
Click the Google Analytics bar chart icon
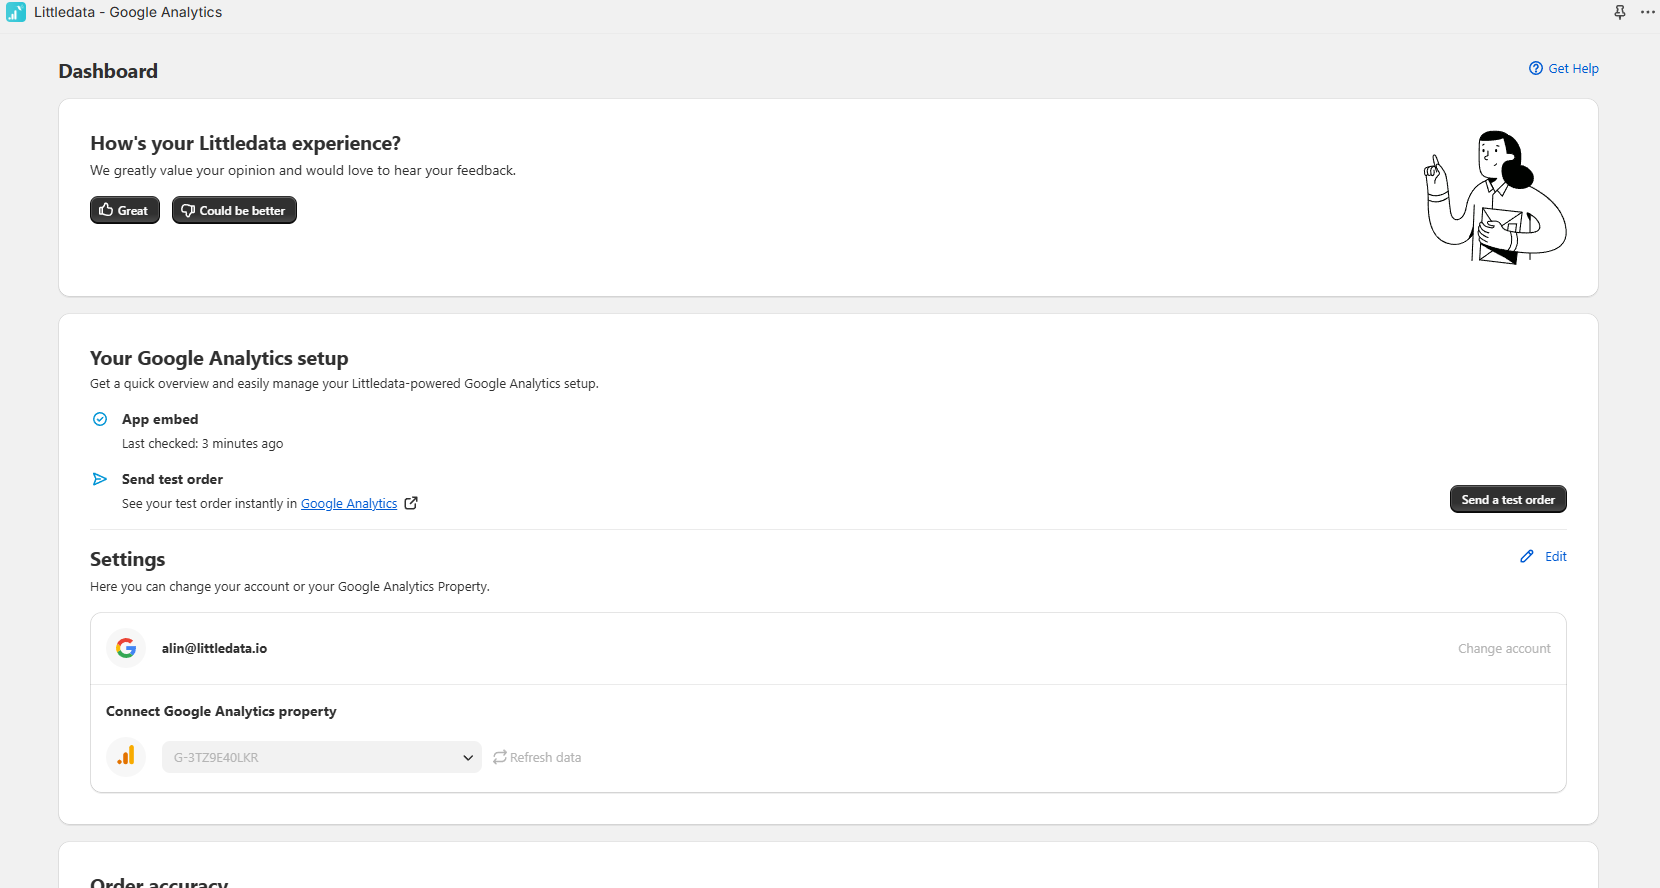tap(126, 757)
